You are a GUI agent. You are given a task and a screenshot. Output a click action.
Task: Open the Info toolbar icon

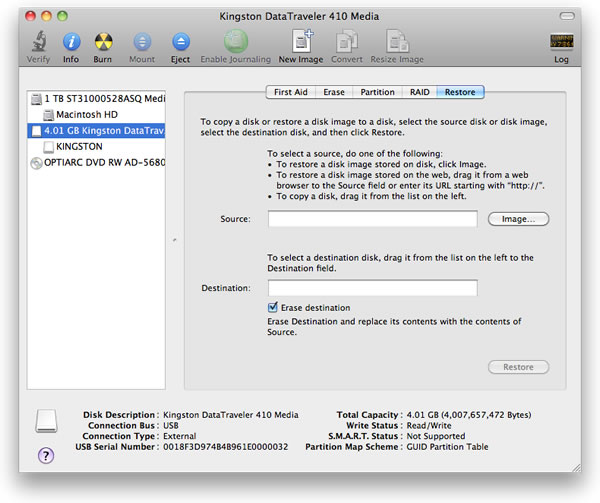pos(71,42)
